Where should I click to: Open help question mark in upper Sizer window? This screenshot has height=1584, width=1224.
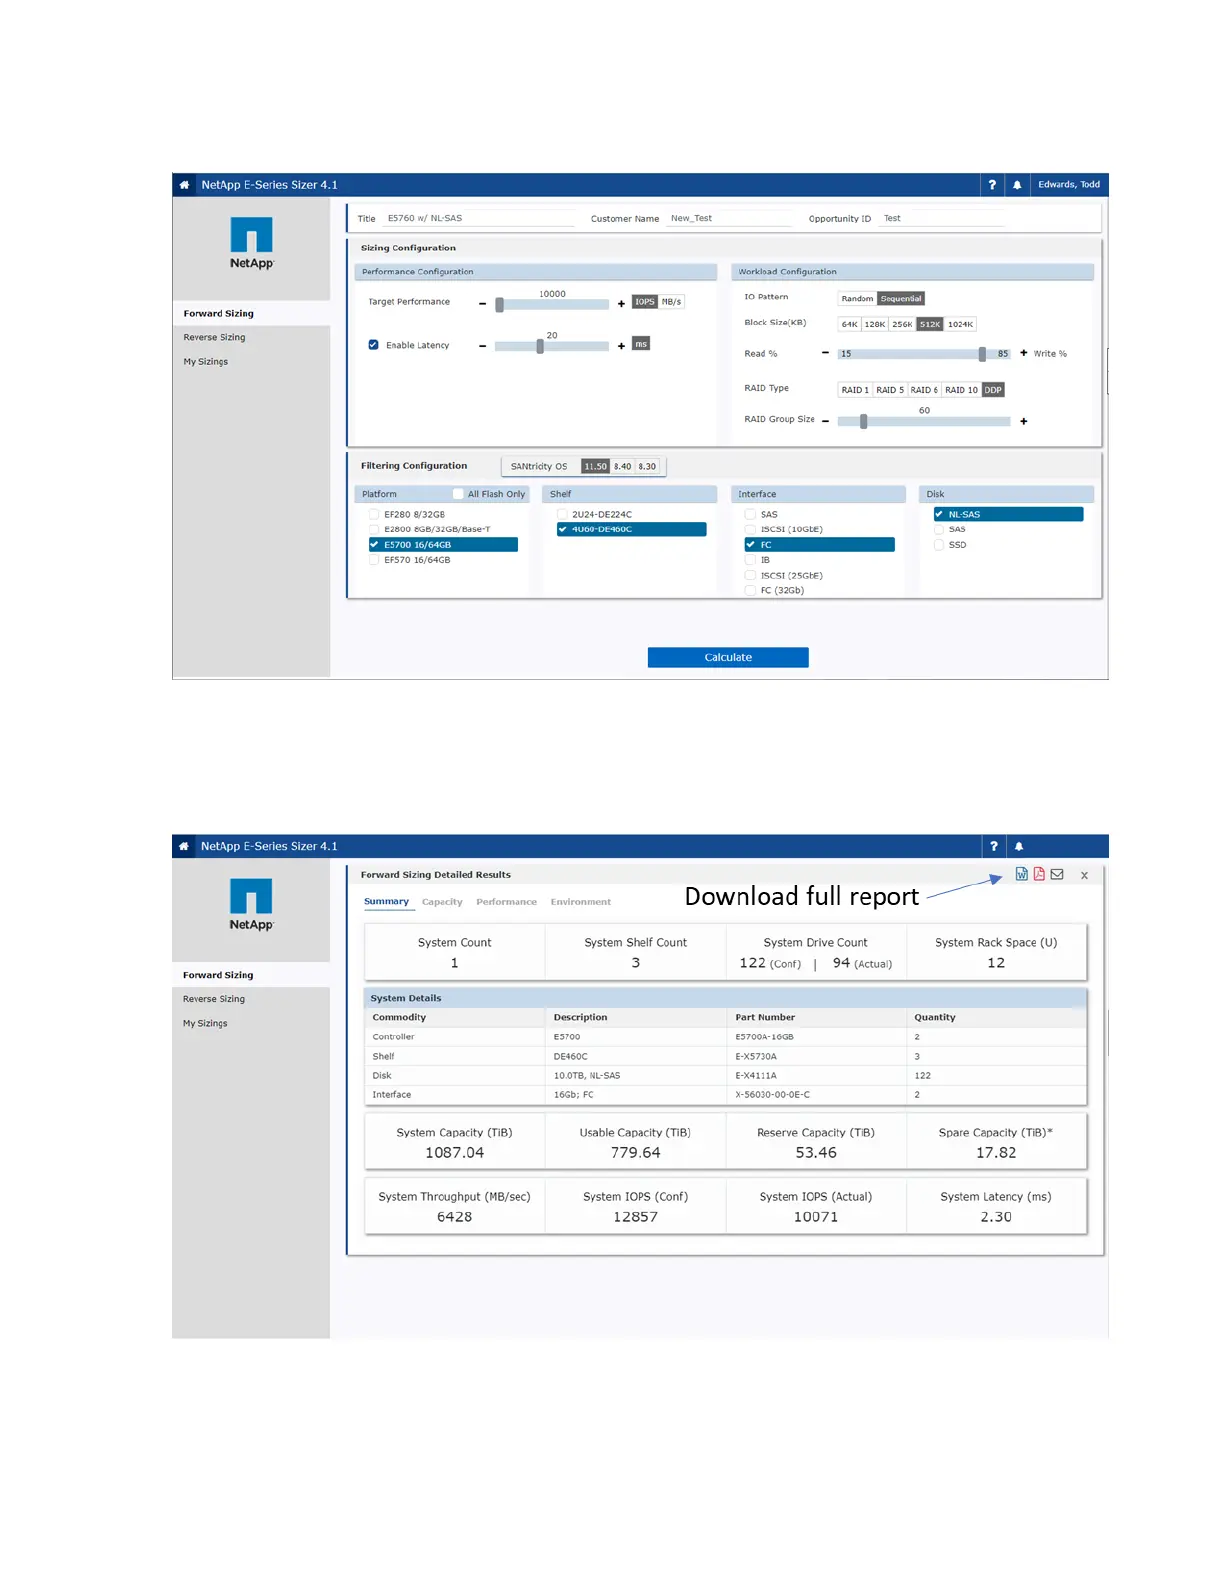click(992, 185)
